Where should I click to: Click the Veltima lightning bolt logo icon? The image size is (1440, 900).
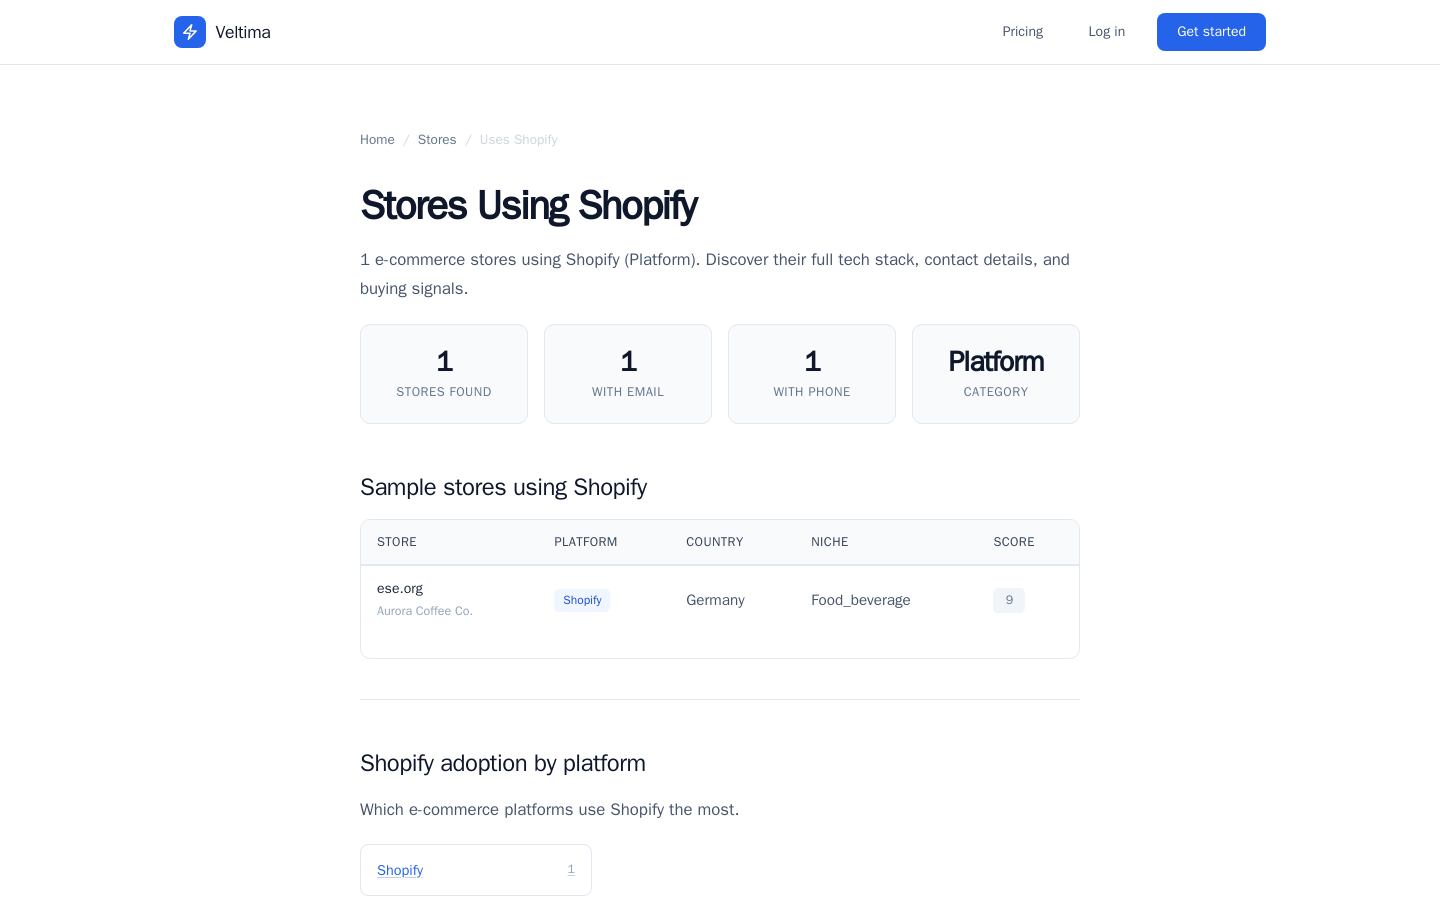(x=190, y=32)
